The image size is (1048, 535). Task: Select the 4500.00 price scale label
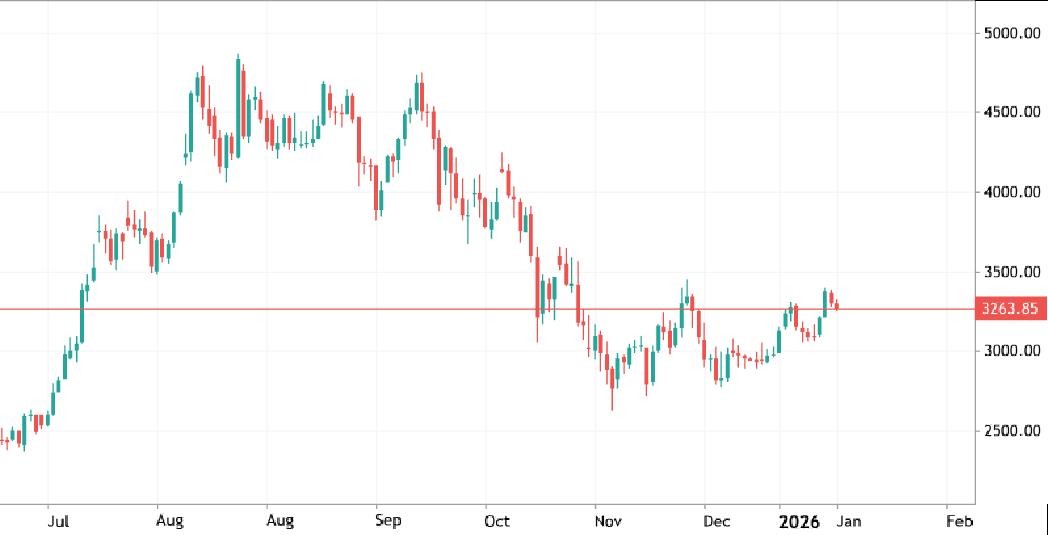point(1011,112)
